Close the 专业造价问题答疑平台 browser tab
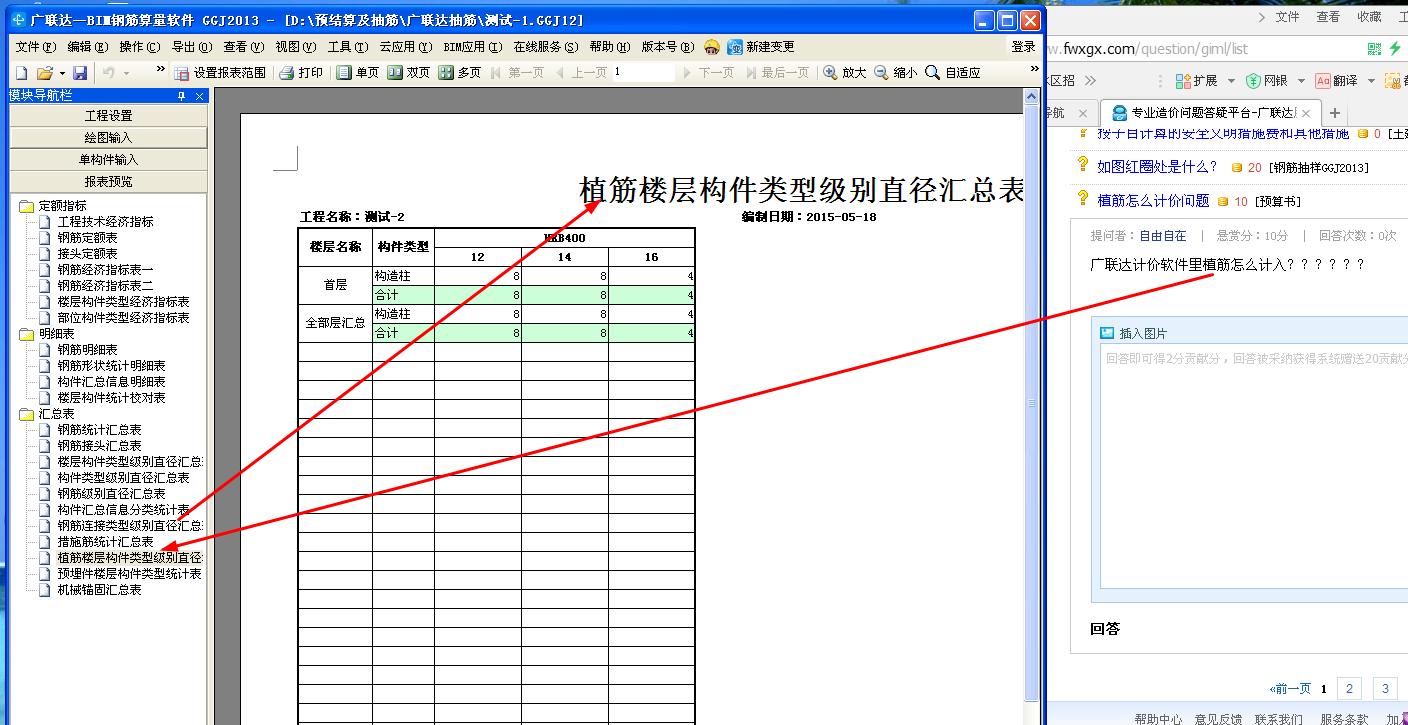The height and width of the screenshot is (725, 1408). click(x=1306, y=113)
